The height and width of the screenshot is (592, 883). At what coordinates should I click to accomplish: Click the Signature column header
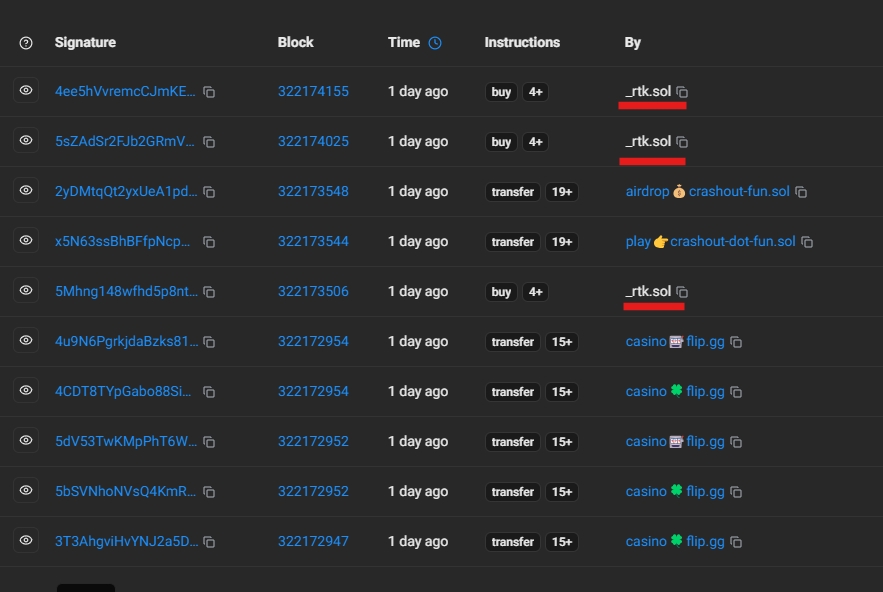pos(85,42)
